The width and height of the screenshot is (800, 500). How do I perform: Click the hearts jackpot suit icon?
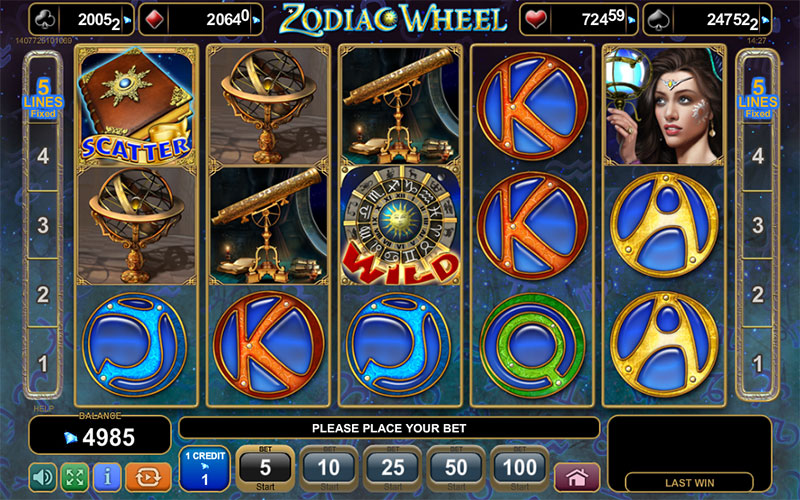point(536,19)
